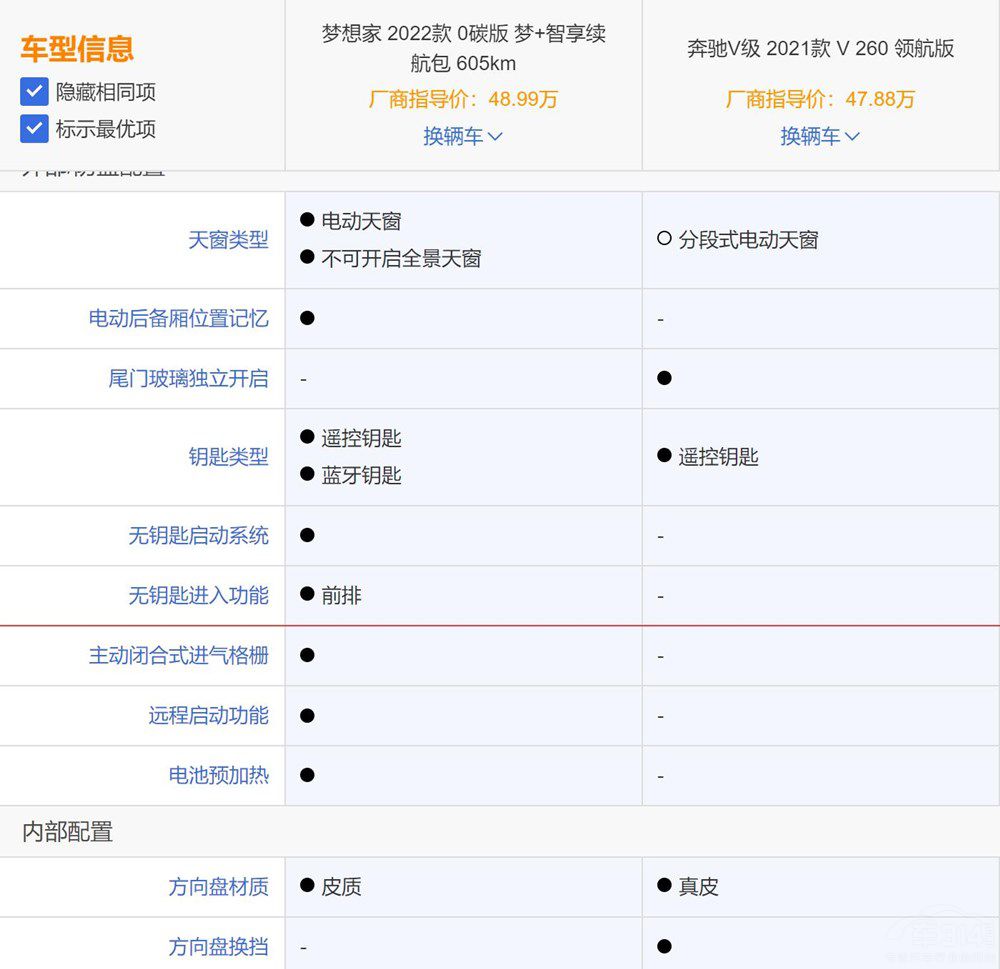Click the dot beside 皮质 steering material
Screen dimensions: 1000x969
(306, 886)
